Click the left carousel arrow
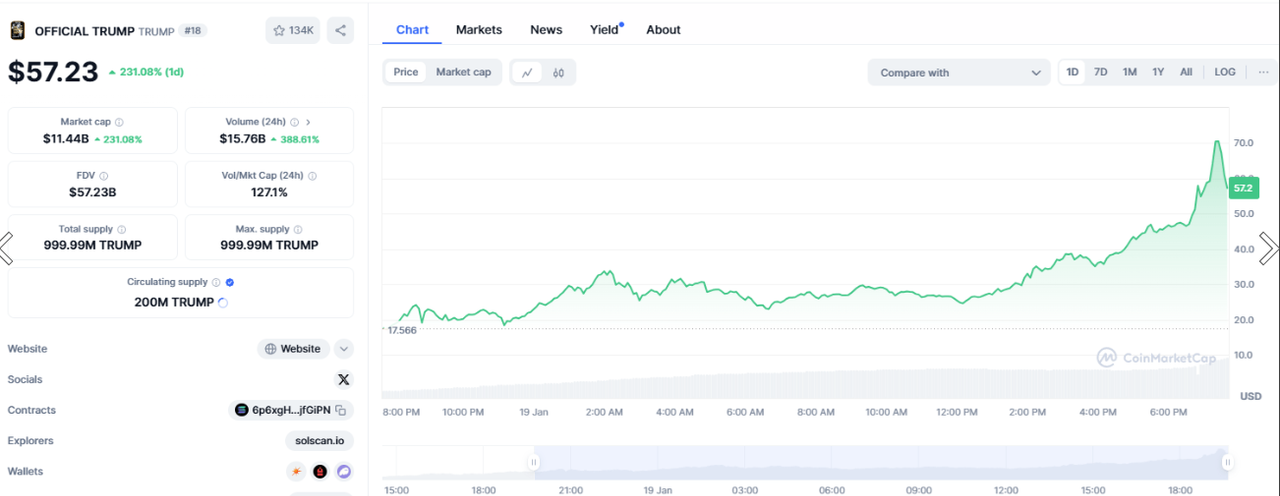Image resolution: width=1280 pixels, height=496 pixels. 6,247
